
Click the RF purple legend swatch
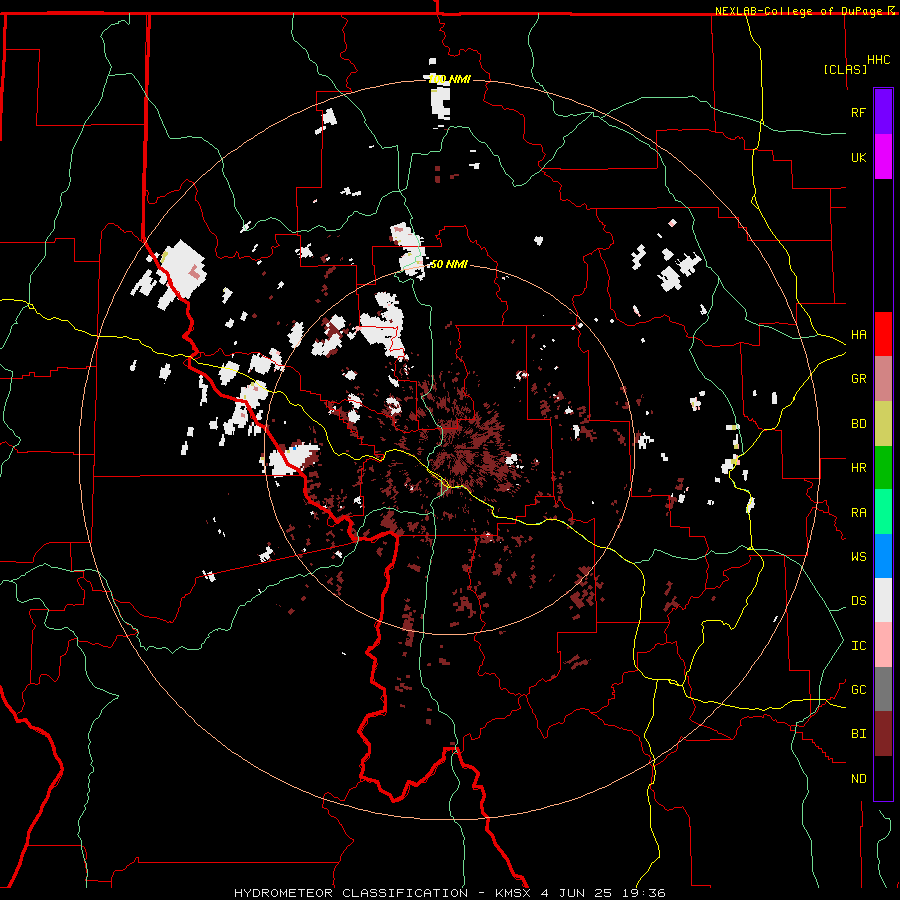click(x=883, y=112)
